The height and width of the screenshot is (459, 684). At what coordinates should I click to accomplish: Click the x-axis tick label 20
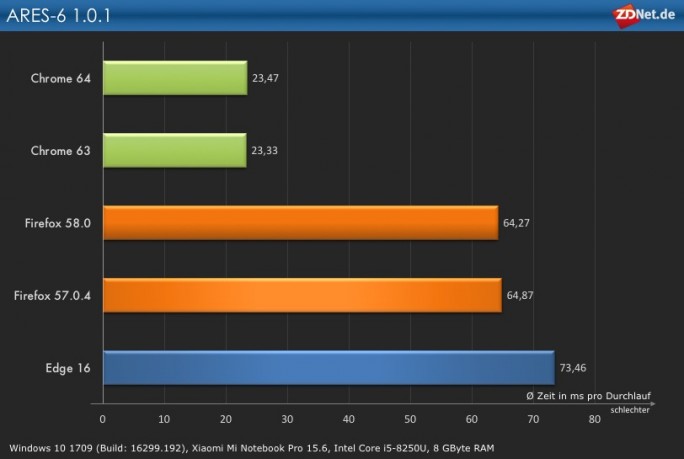coord(226,419)
